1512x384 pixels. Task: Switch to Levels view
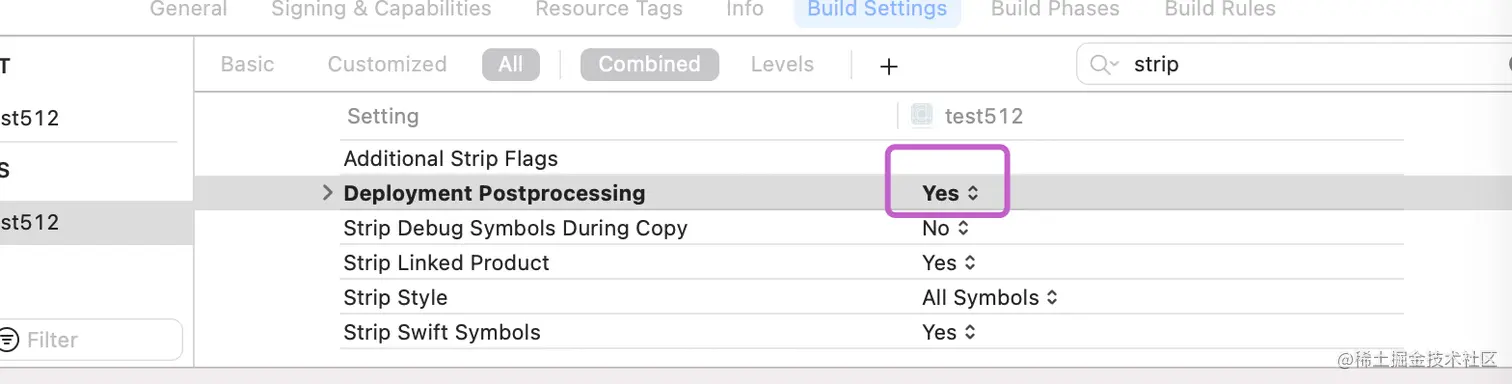(782, 64)
